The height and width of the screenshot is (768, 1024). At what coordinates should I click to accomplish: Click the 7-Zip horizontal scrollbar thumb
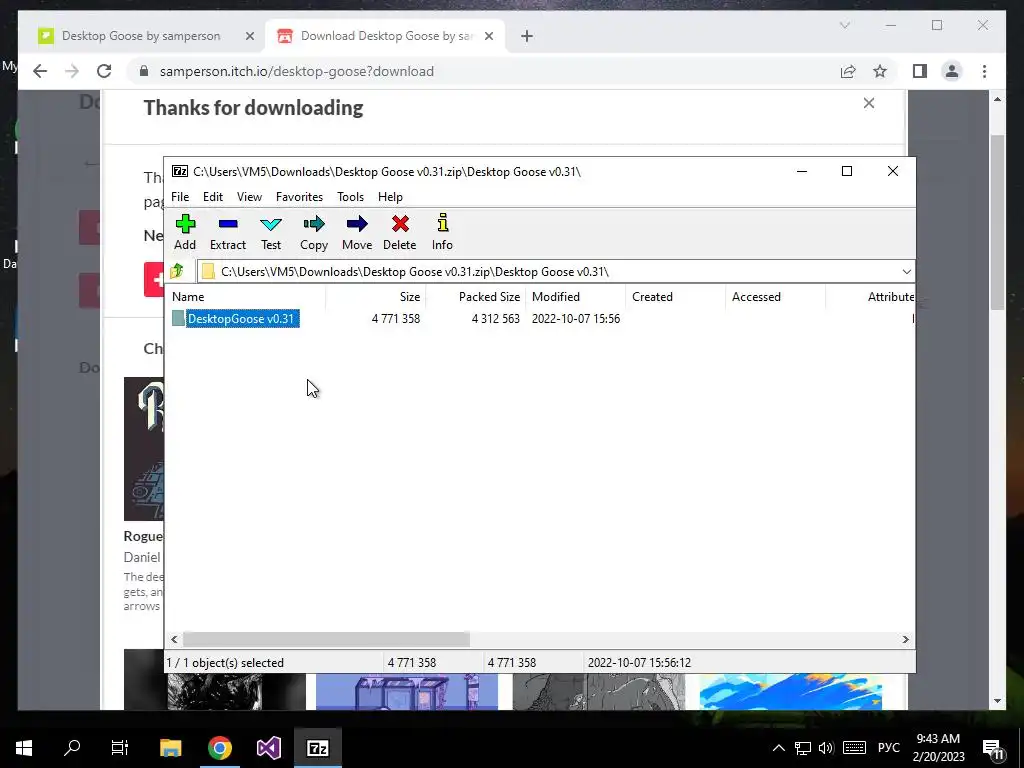[326, 639]
